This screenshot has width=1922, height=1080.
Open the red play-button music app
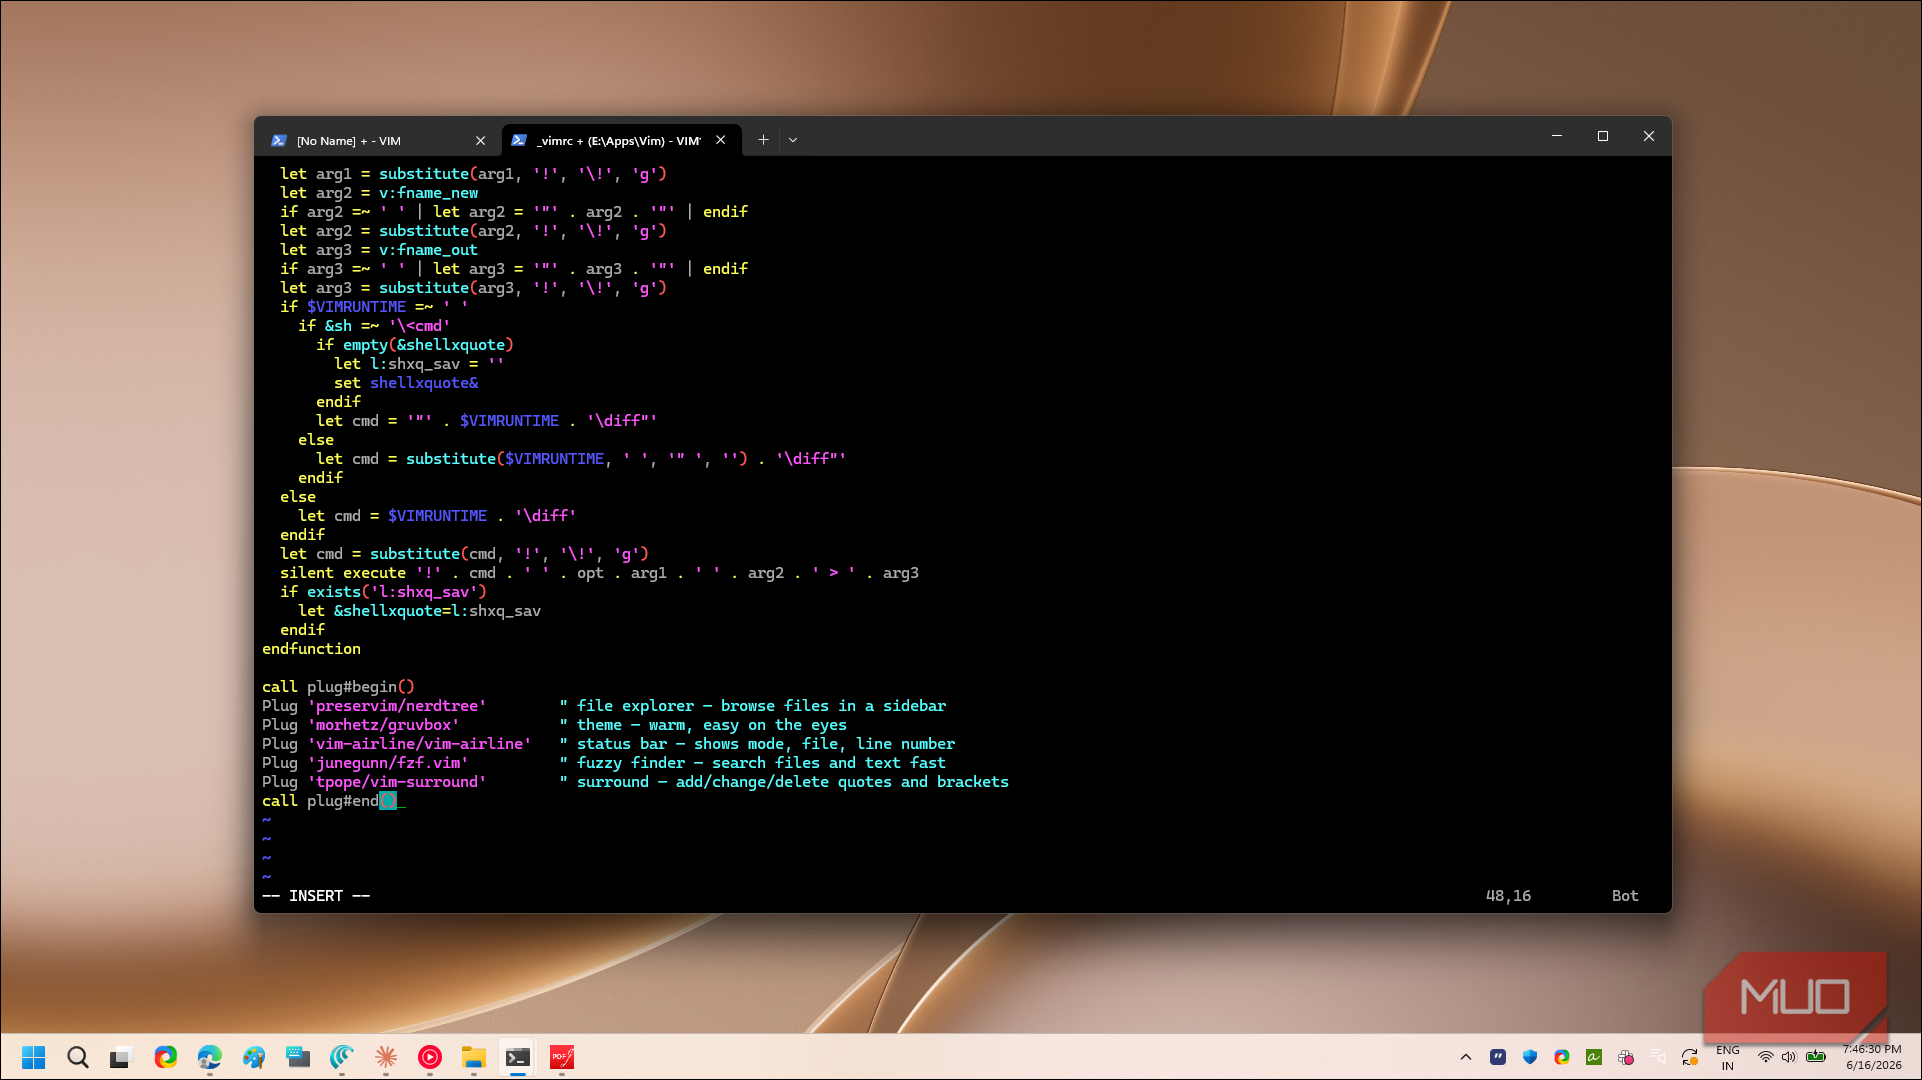430,1057
